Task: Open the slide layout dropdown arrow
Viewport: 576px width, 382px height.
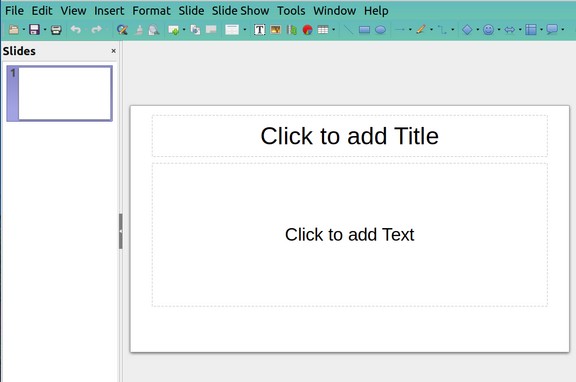Action: pyautogui.click(x=245, y=30)
